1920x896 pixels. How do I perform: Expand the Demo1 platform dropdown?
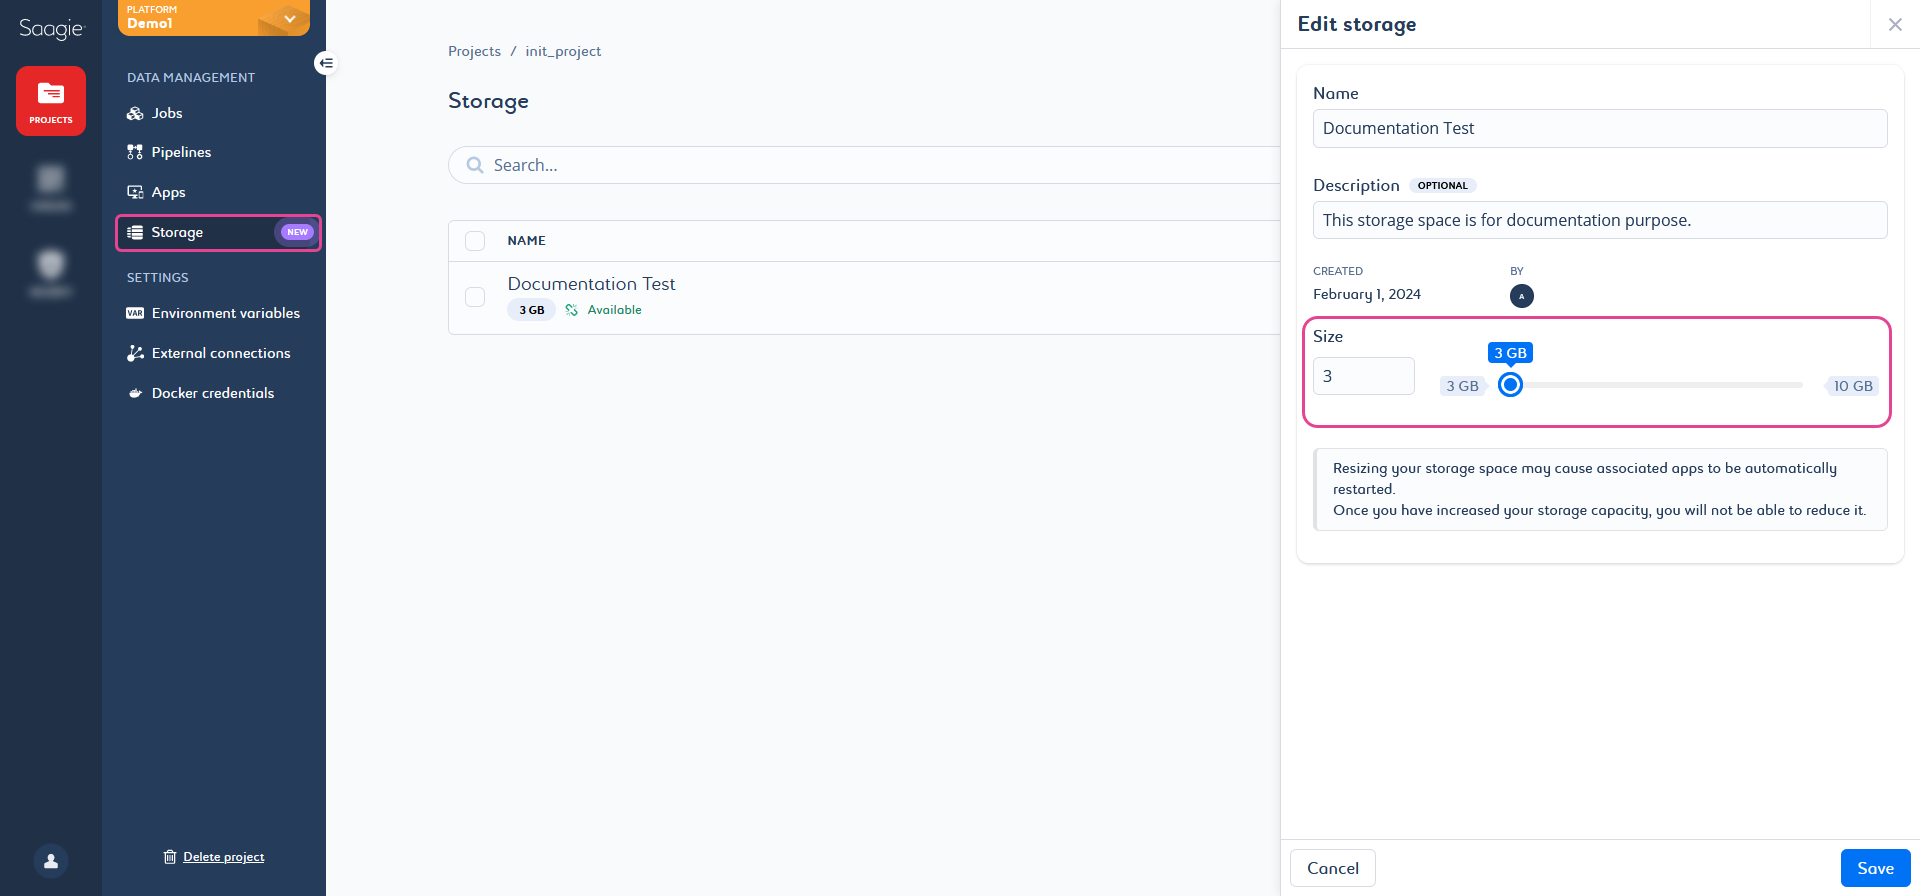tap(290, 18)
